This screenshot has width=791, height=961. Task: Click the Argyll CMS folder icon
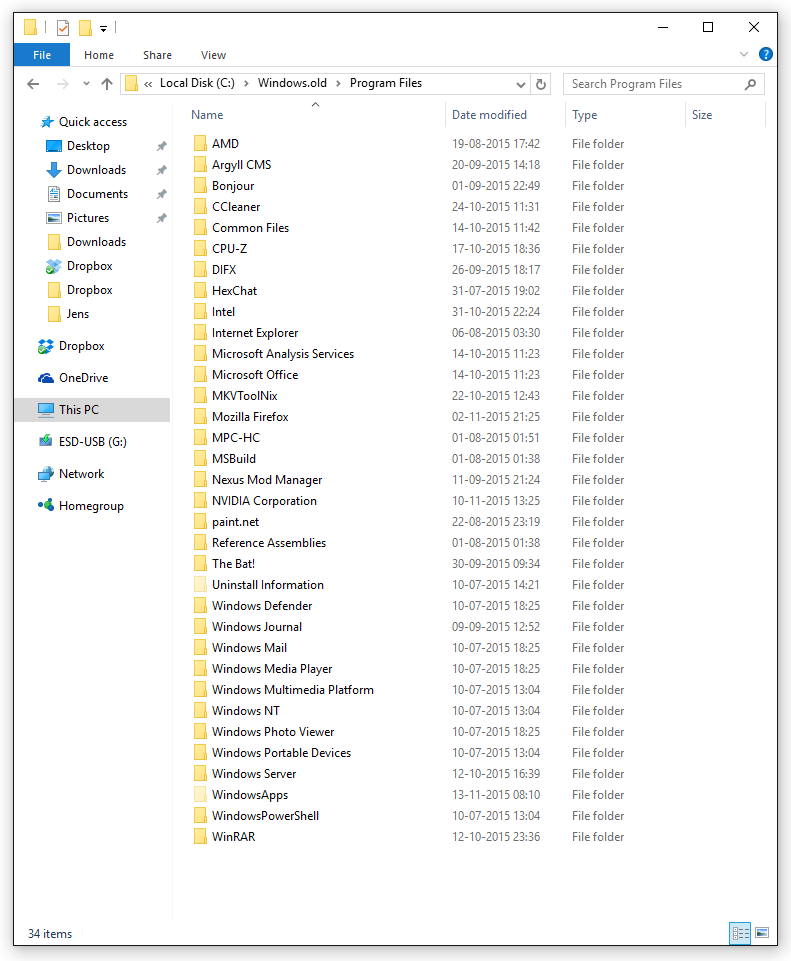200,164
